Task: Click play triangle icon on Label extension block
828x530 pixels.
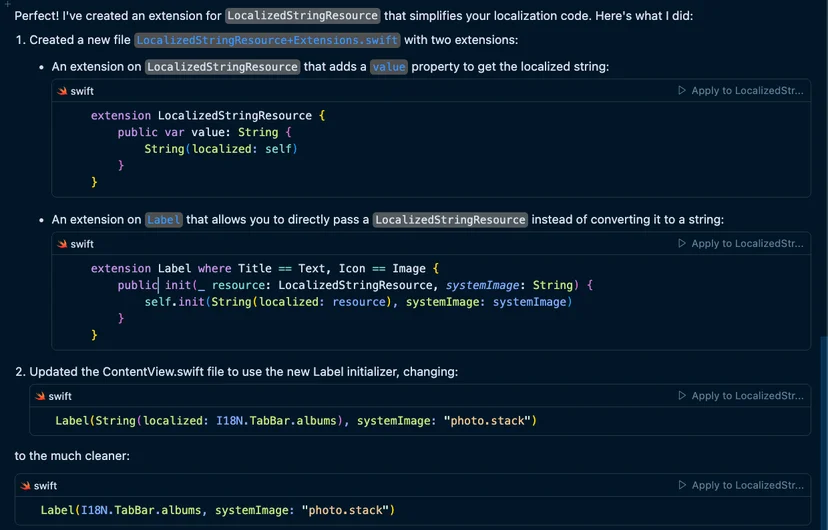Action: click(x=682, y=243)
